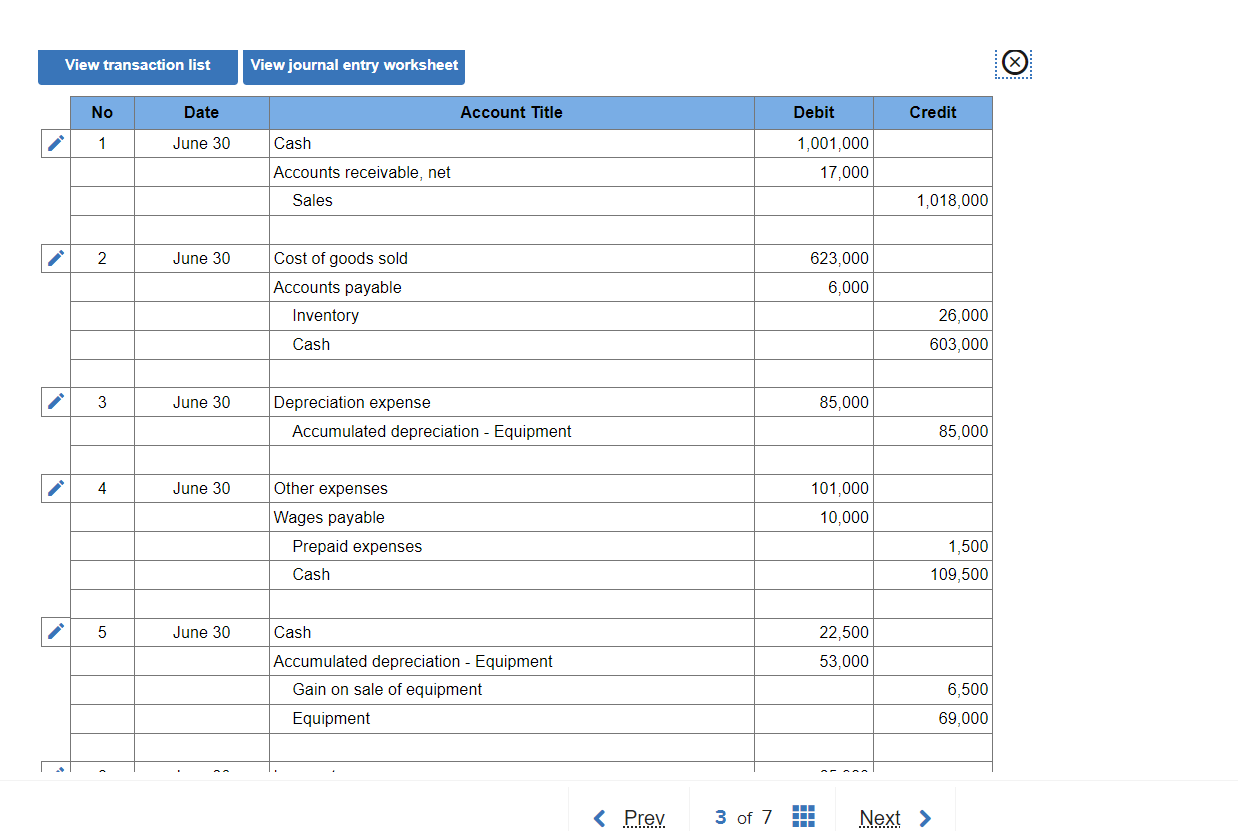The height and width of the screenshot is (831, 1238).
Task: Click the 26,000 credit amount
Action: [963, 316]
